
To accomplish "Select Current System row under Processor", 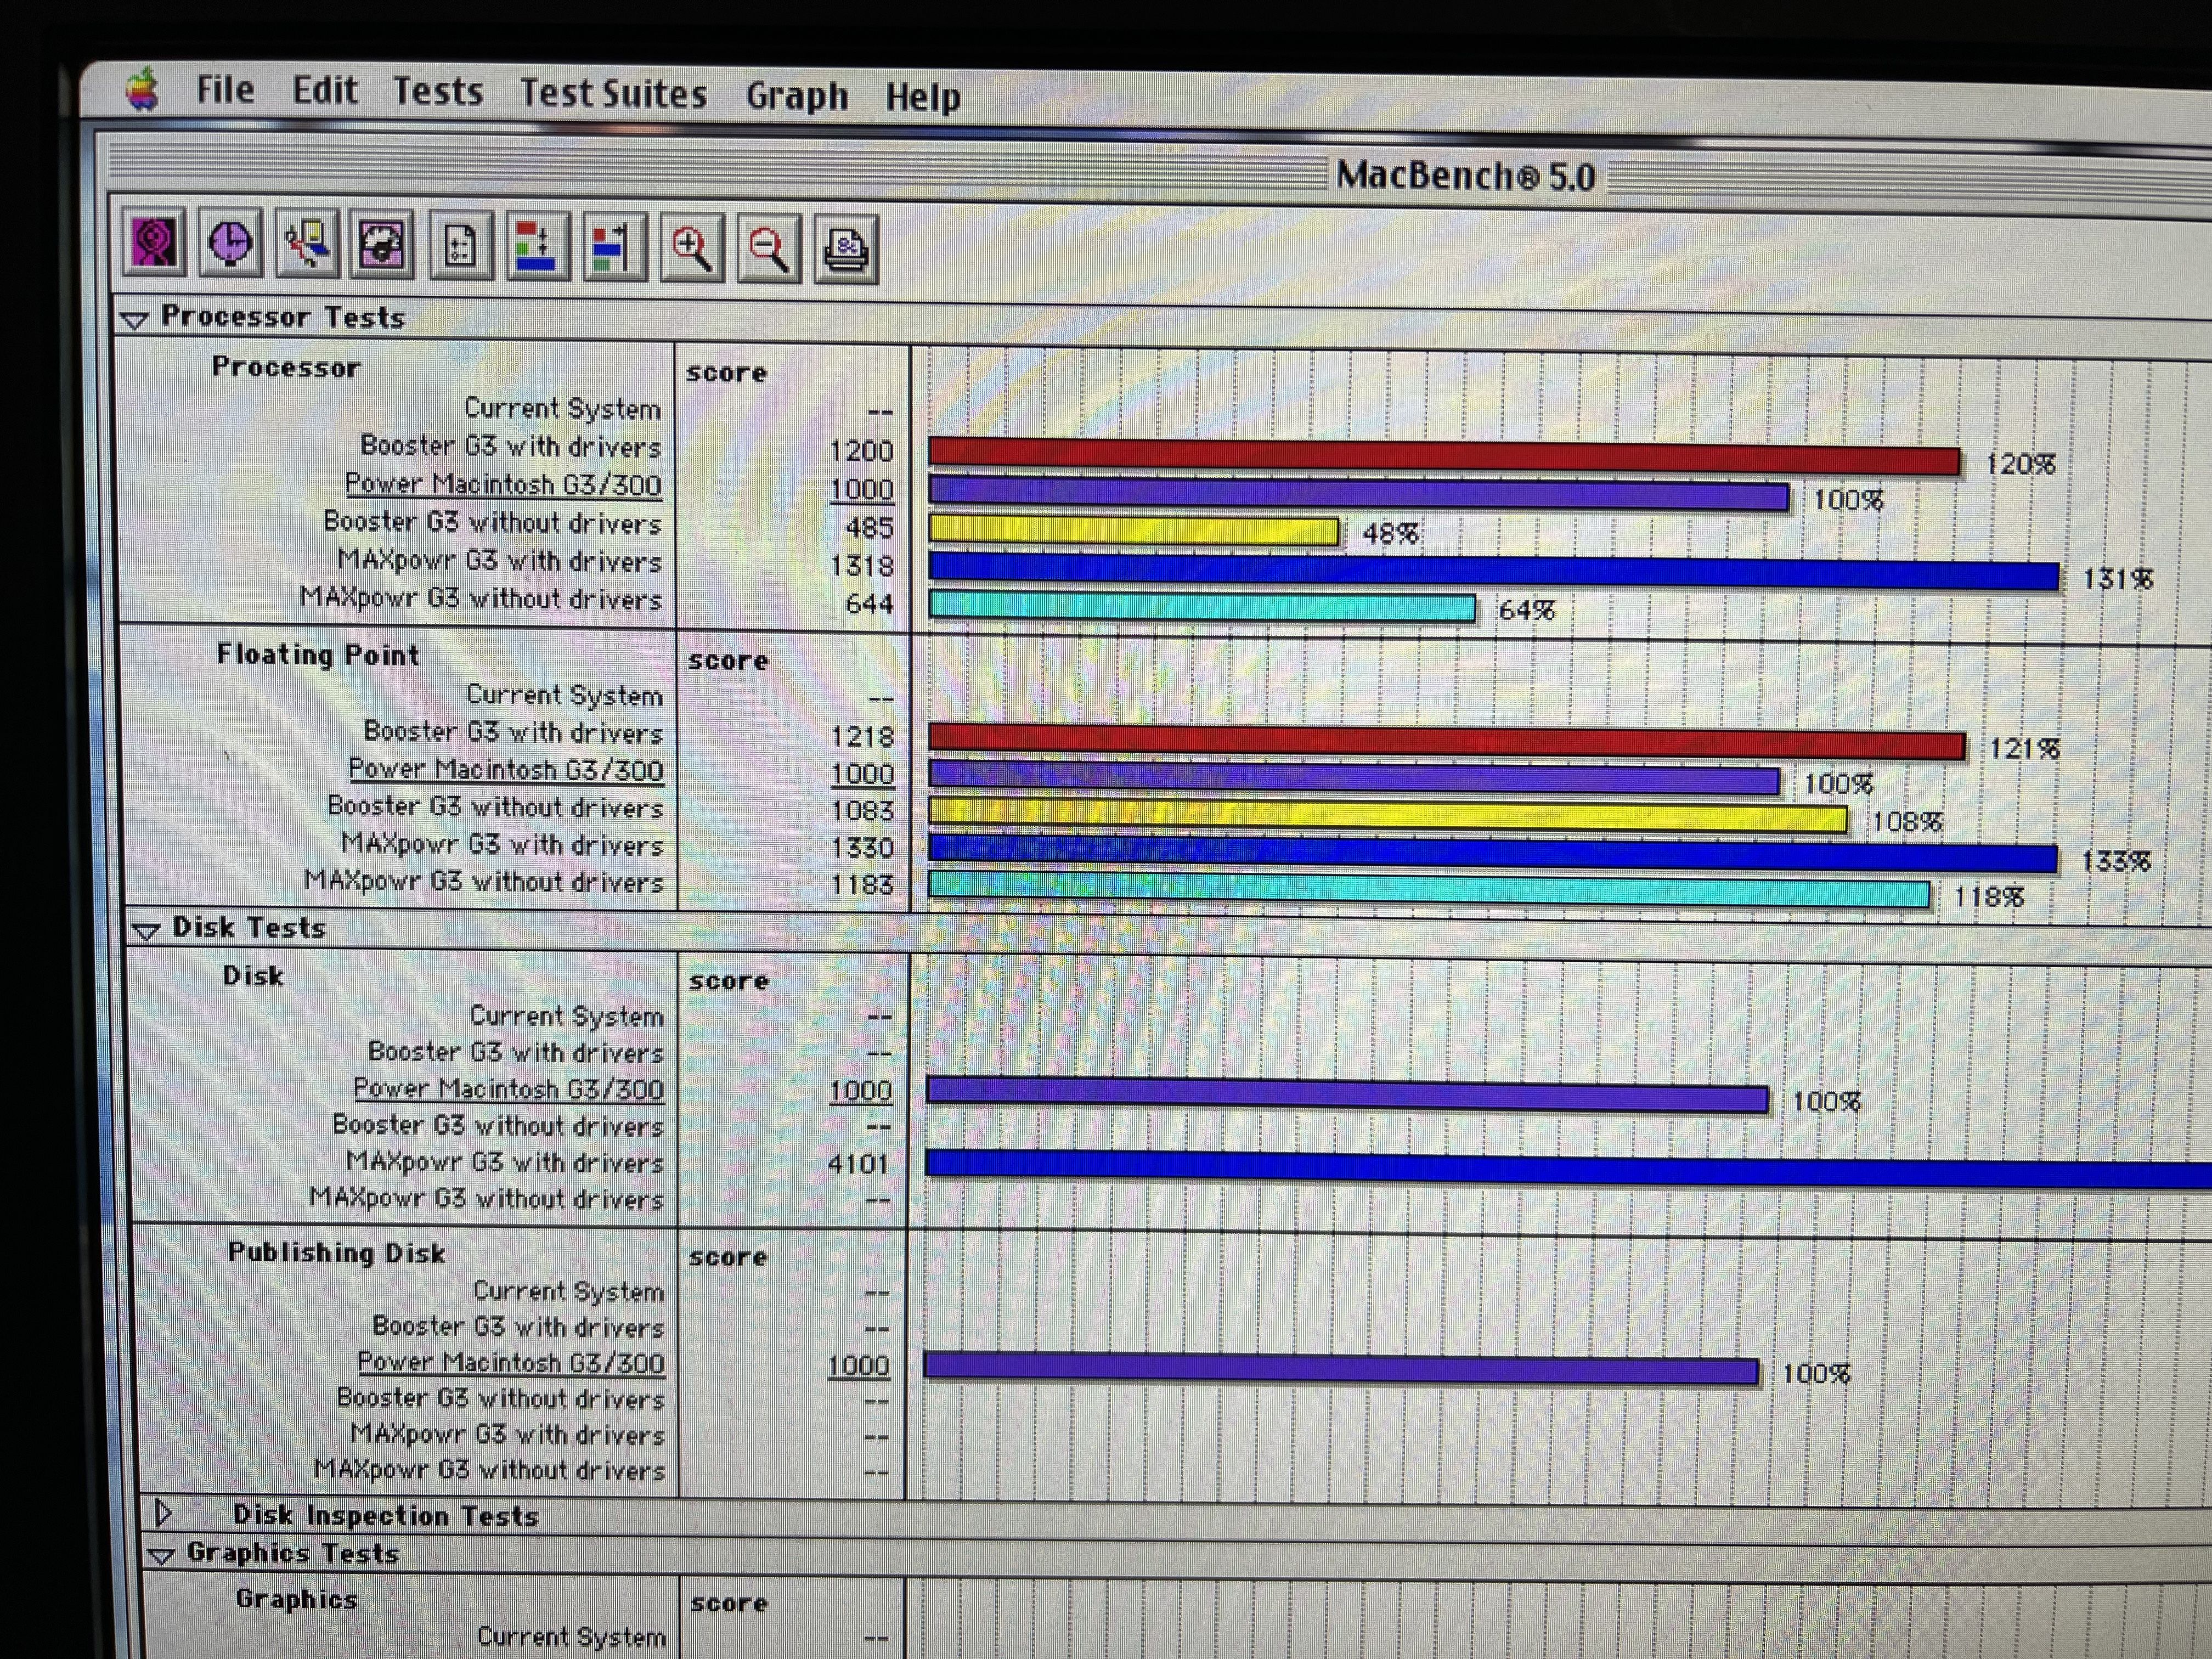I will point(562,409).
